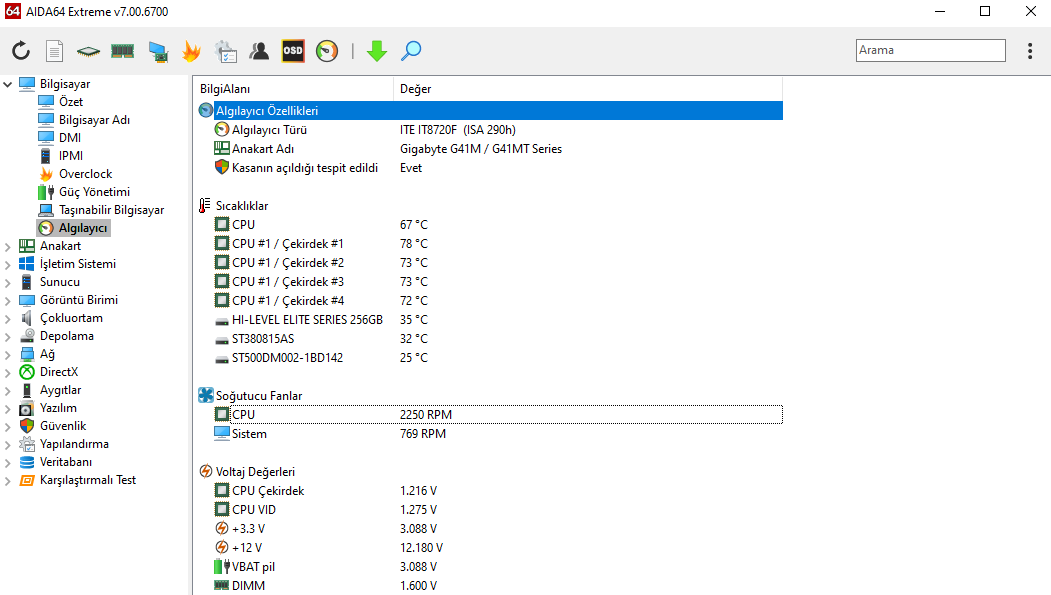Screen dimensions: 1051x595
Task: Expand the DirectX tree node
Action: (x=8, y=373)
